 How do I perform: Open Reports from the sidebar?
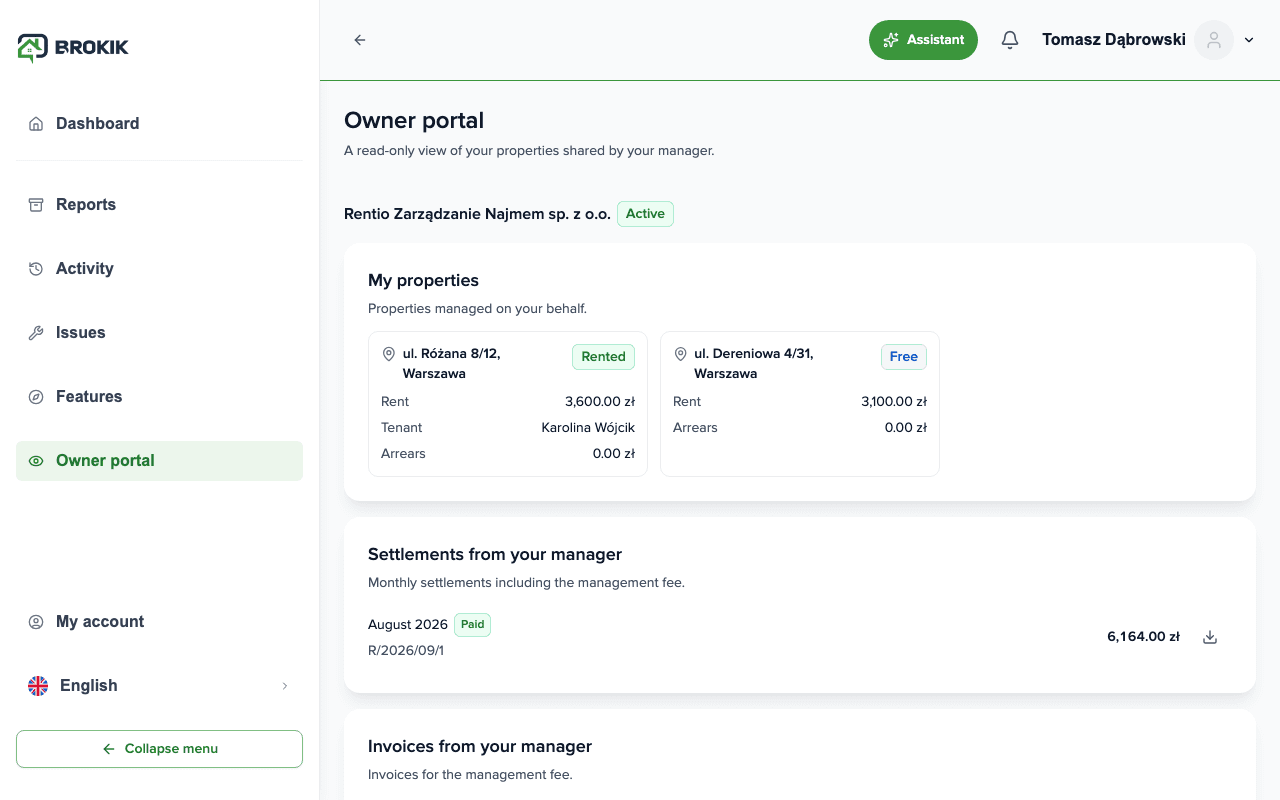tap(159, 205)
